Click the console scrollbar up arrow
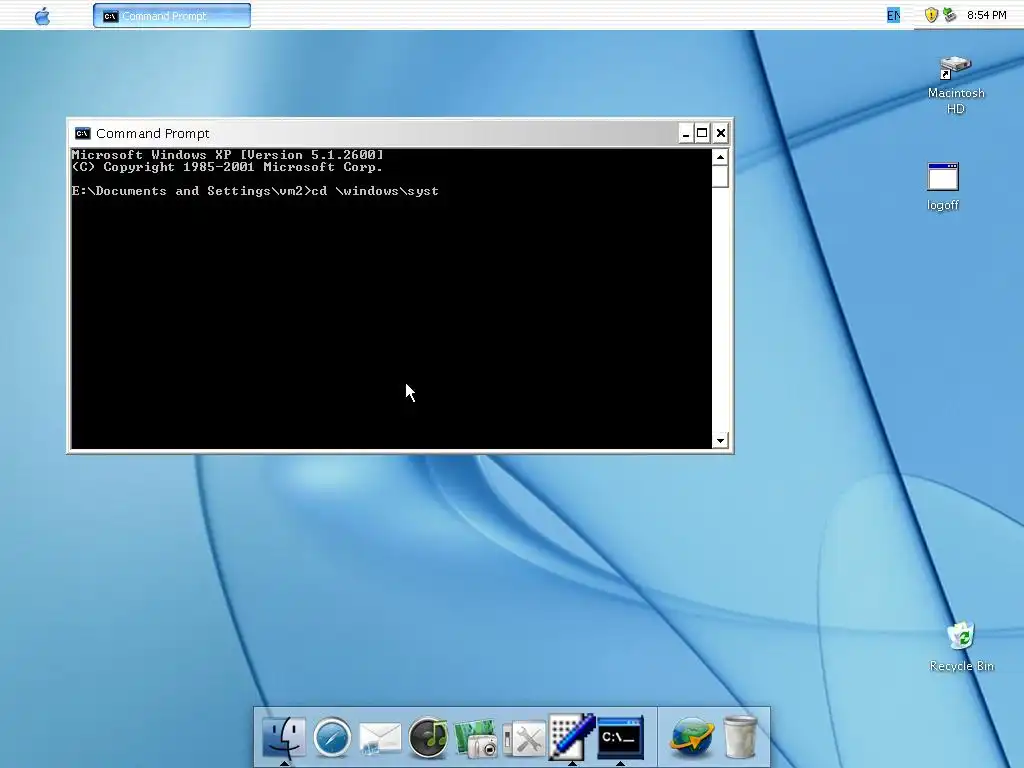This screenshot has width=1024, height=768. [x=720, y=157]
